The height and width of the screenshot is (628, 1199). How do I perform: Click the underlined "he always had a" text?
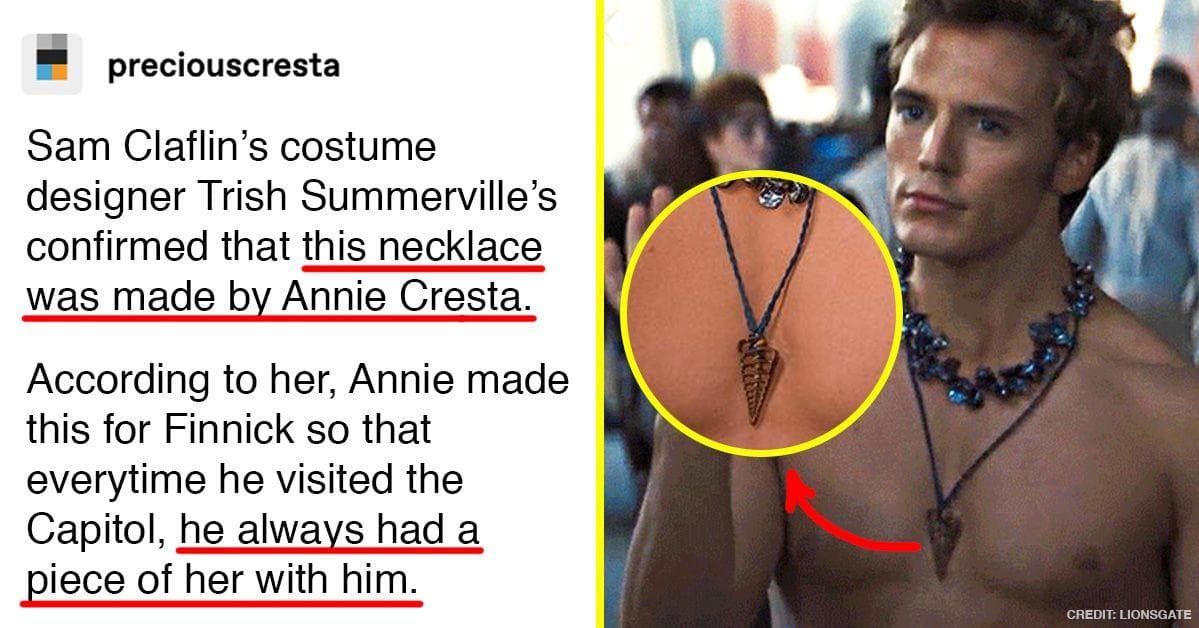click(330, 529)
